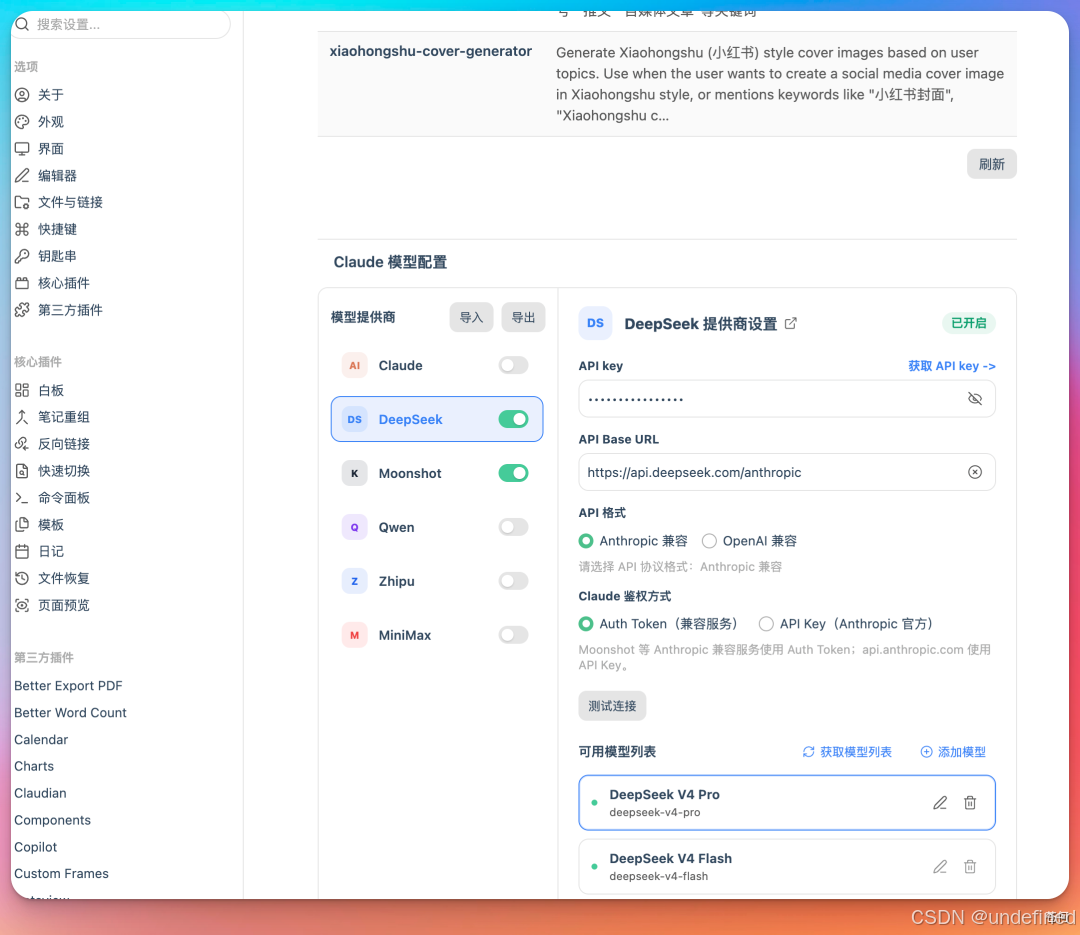Click the 笔记重组 merge icon
This screenshot has width=1080, height=935.
22,417
